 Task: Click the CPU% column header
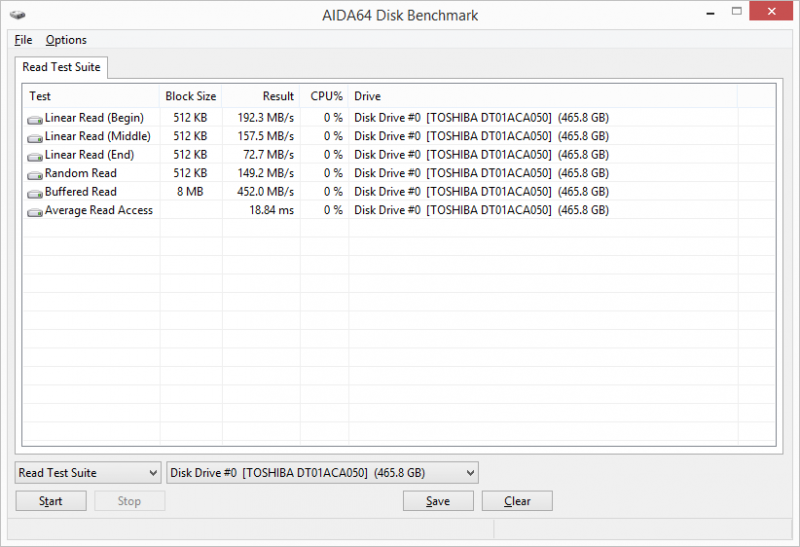point(324,96)
